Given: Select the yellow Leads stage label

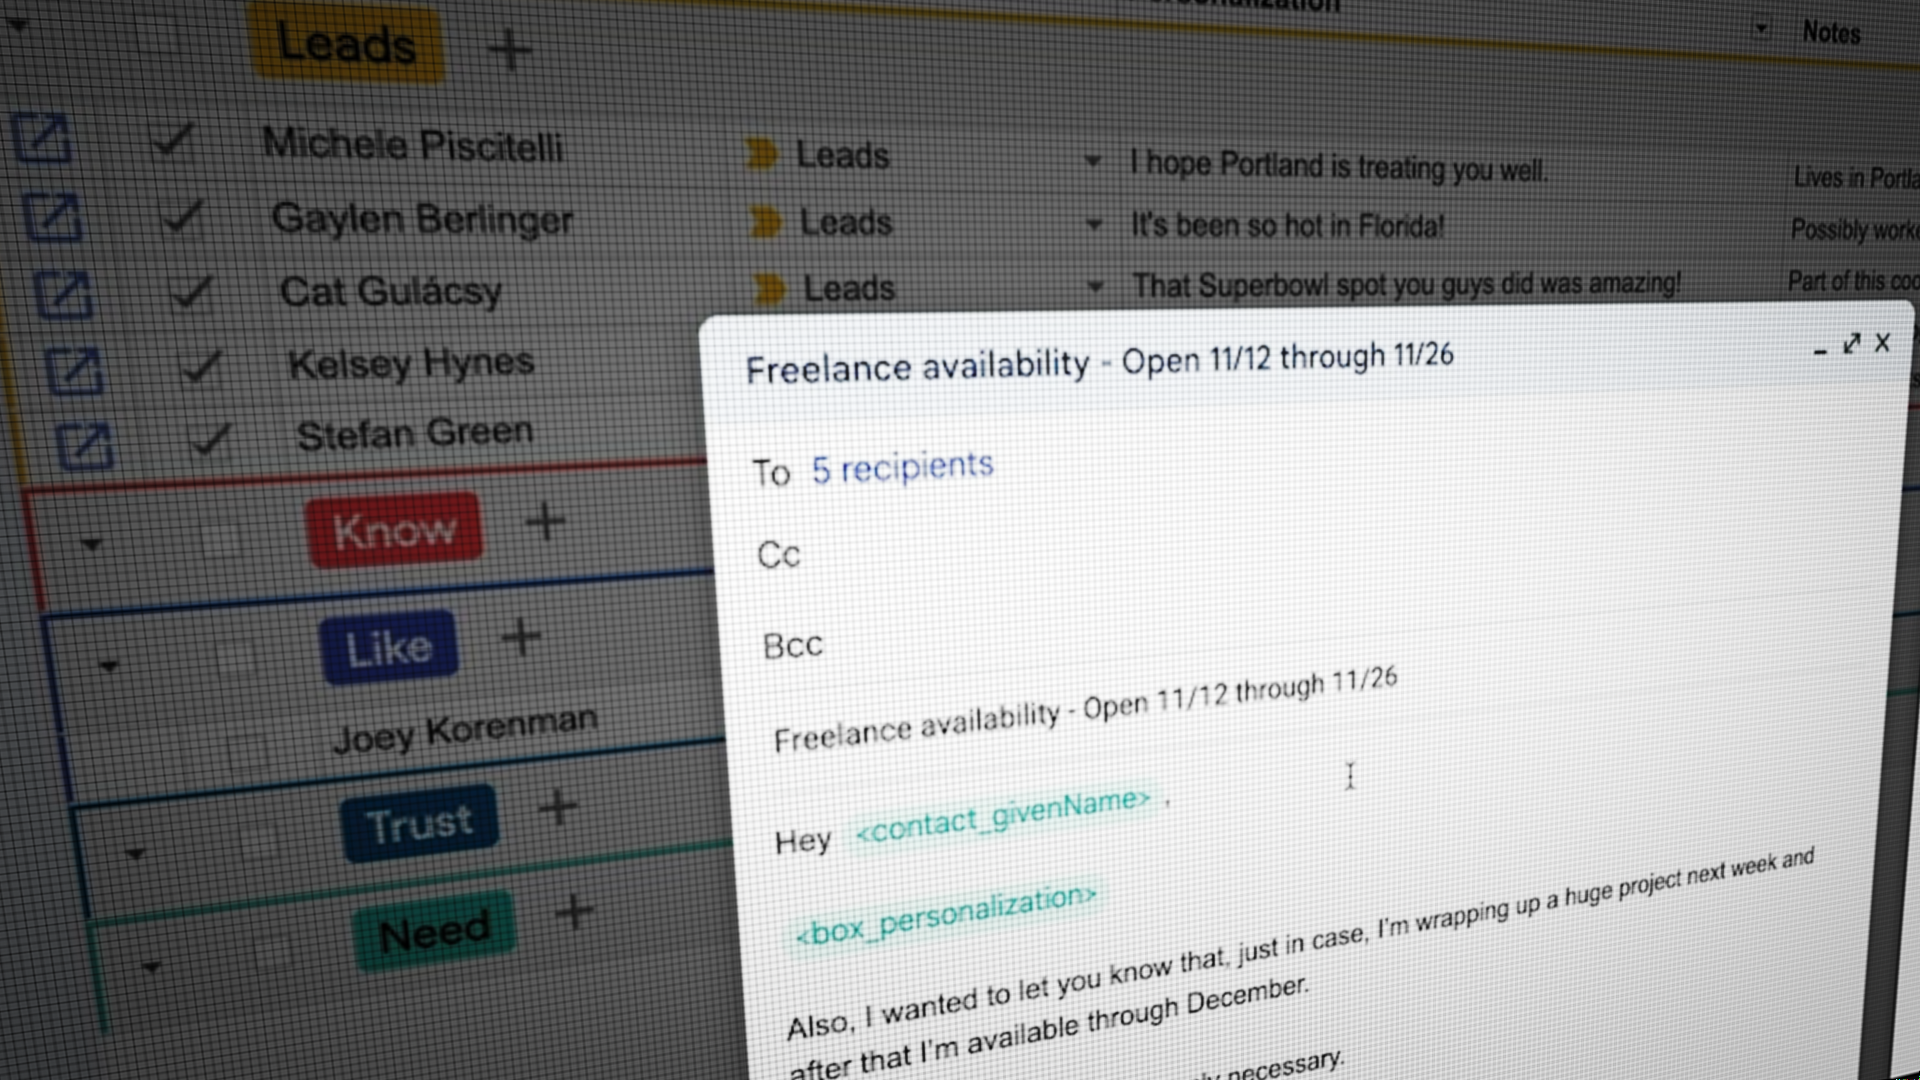Looking at the screenshot, I should 346,44.
